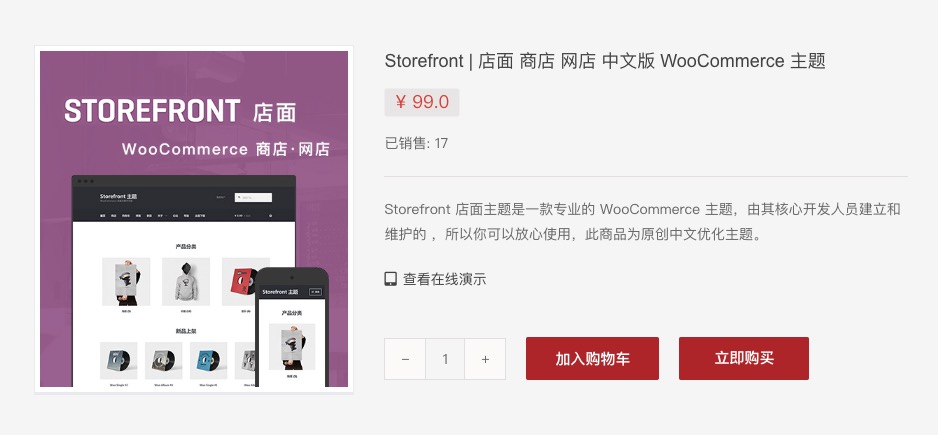Click the 加入购物车 add to cart button
Viewport: 938px width, 435px height.
click(592, 358)
